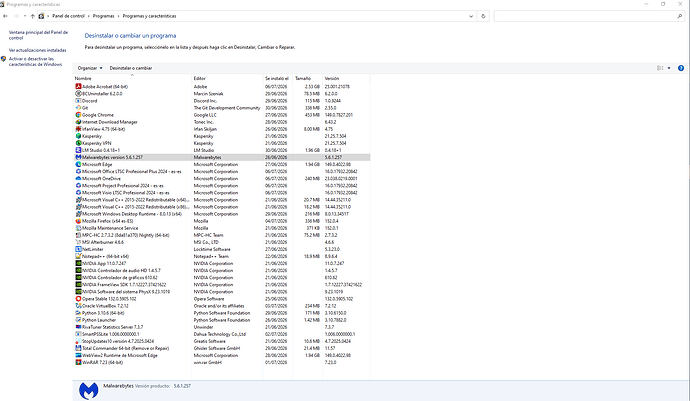Select NVIDIA FrameView SDK row
This screenshot has height=401, width=690.
(222, 284)
